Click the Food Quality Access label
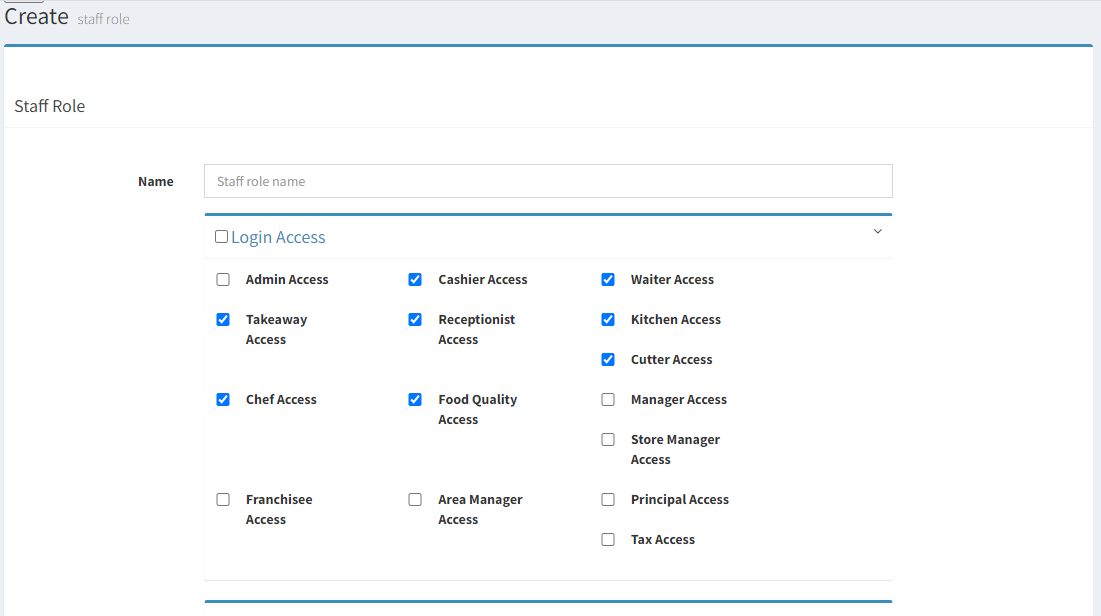The height and width of the screenshot is (616, 1101). pyautogui.click(x=477, y=409)
